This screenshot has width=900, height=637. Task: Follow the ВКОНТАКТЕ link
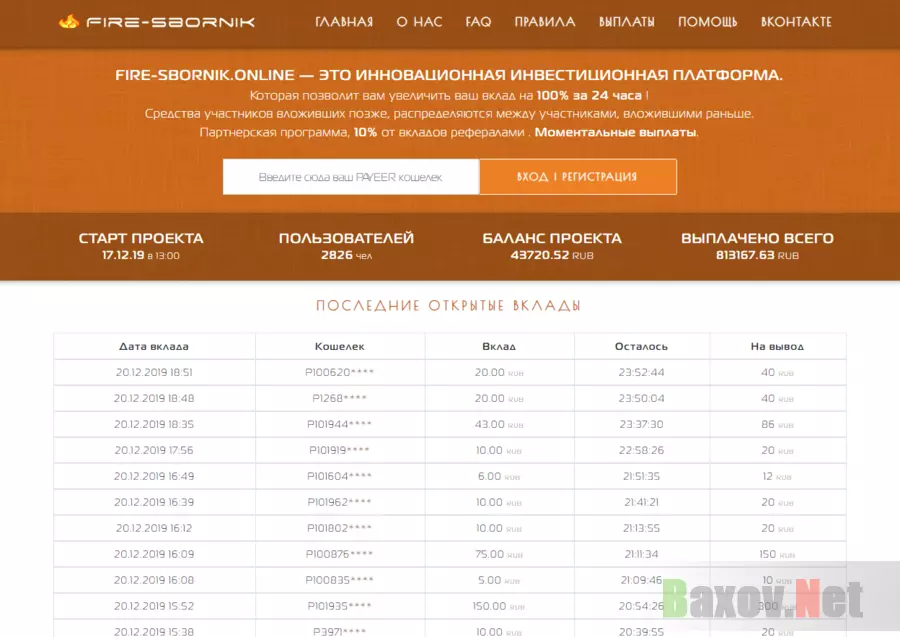pos(796,22)
